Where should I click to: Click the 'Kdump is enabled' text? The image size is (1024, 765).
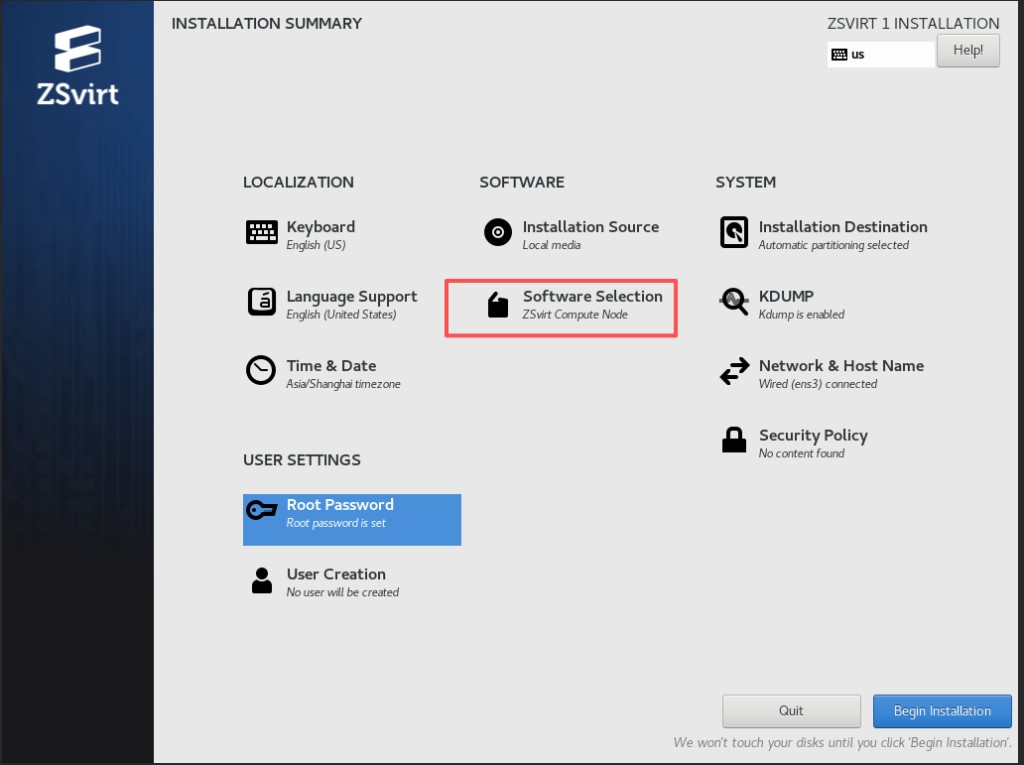point(801,314)
